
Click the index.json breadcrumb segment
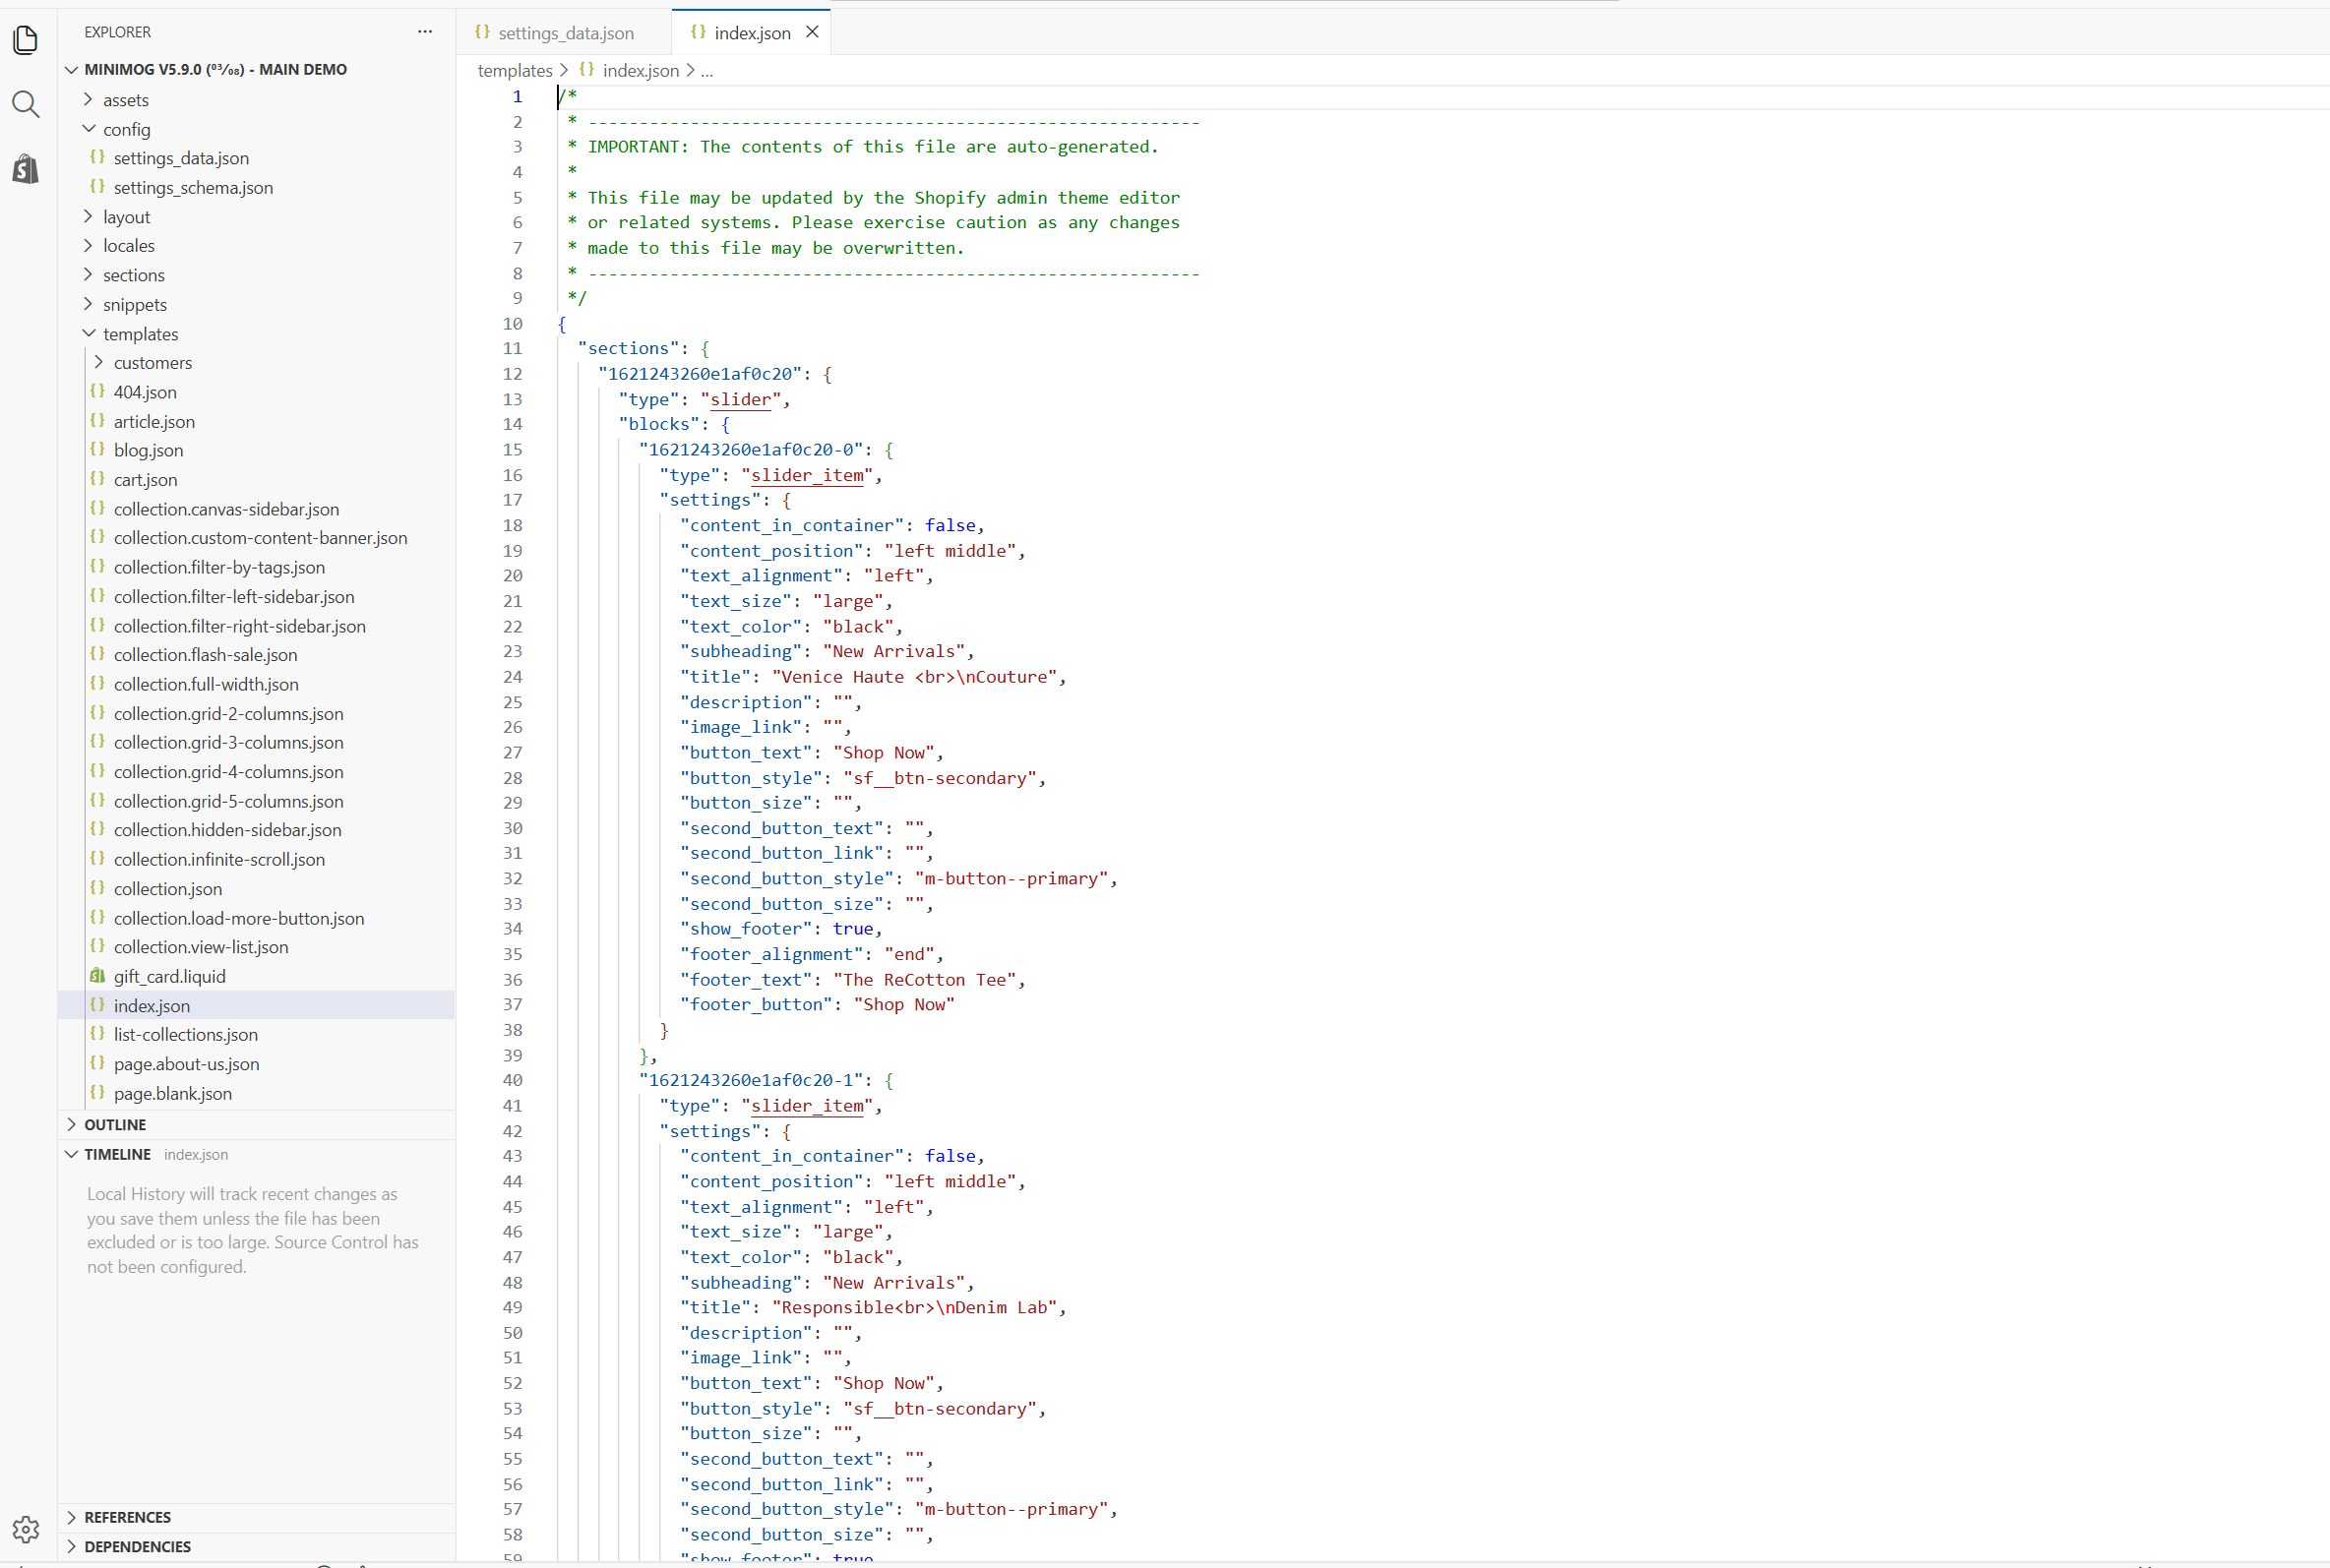pos(640,71)
